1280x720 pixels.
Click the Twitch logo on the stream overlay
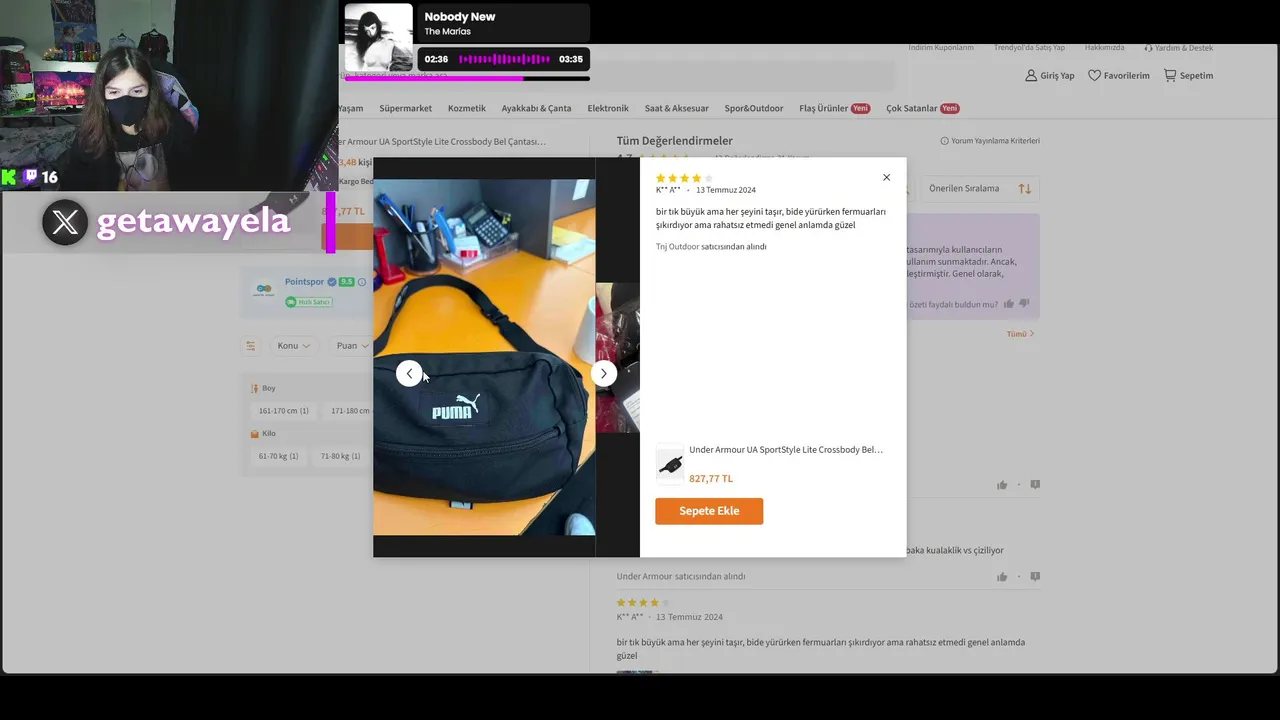[x=31, y=176]
